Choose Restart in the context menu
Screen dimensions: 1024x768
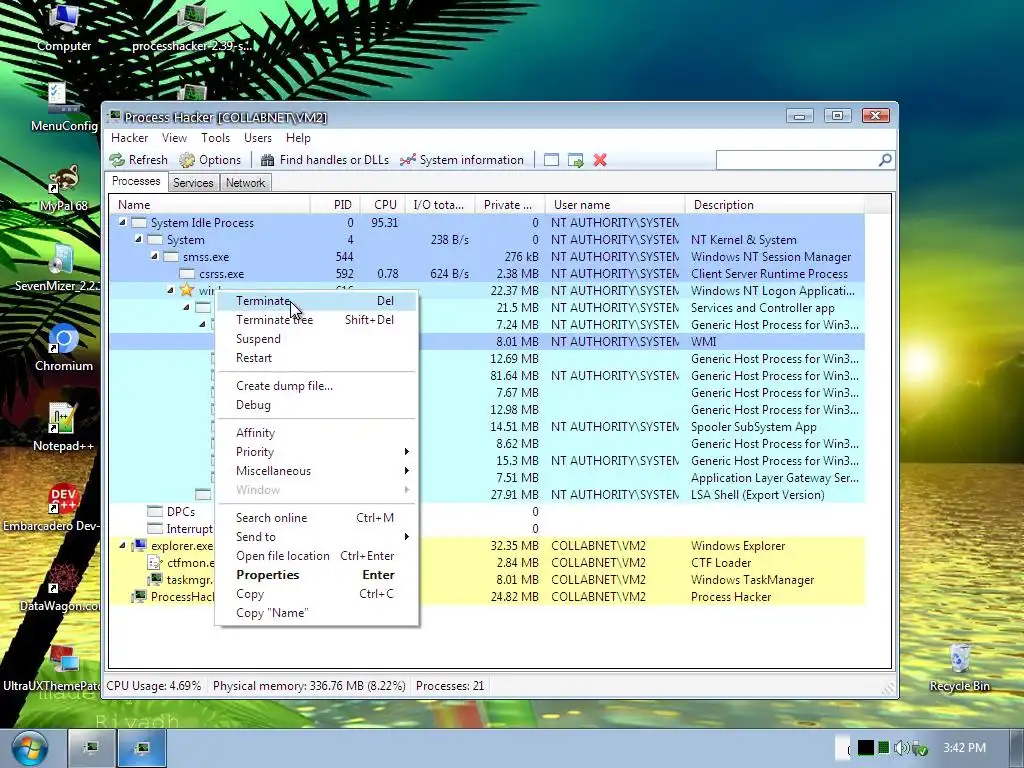click(316, 358)
